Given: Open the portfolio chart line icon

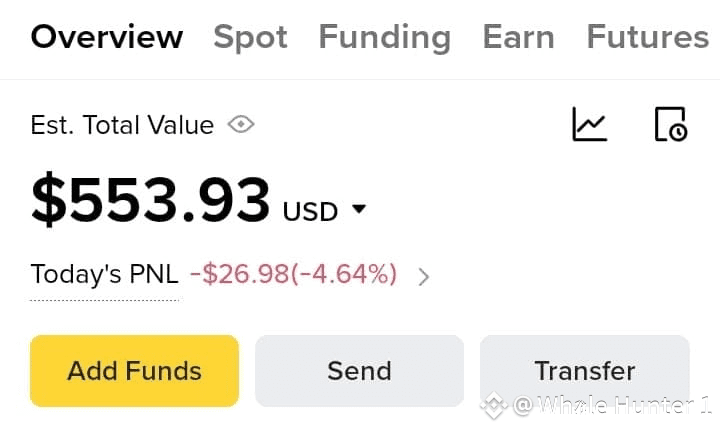Looking at the screenshot, I should (x=590, y=124).
